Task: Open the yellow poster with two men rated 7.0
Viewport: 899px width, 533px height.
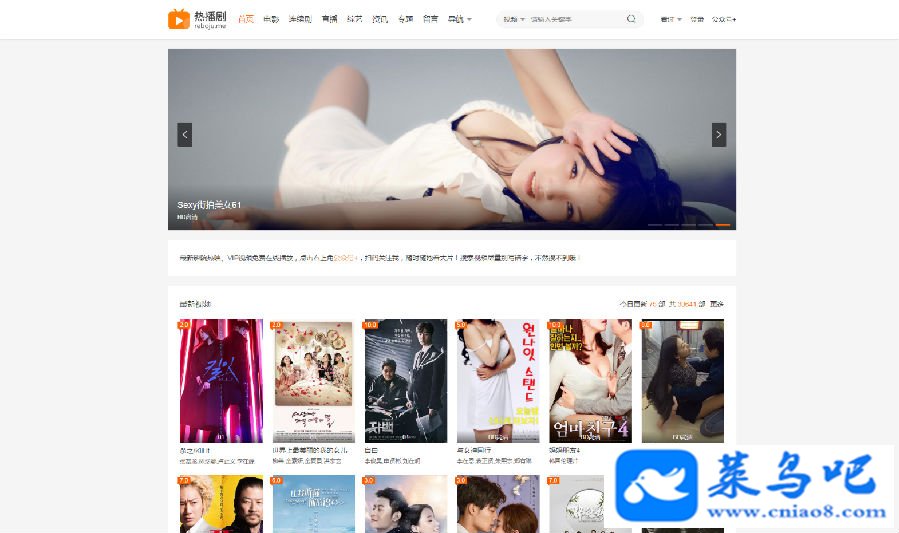Action: (221, 504)
